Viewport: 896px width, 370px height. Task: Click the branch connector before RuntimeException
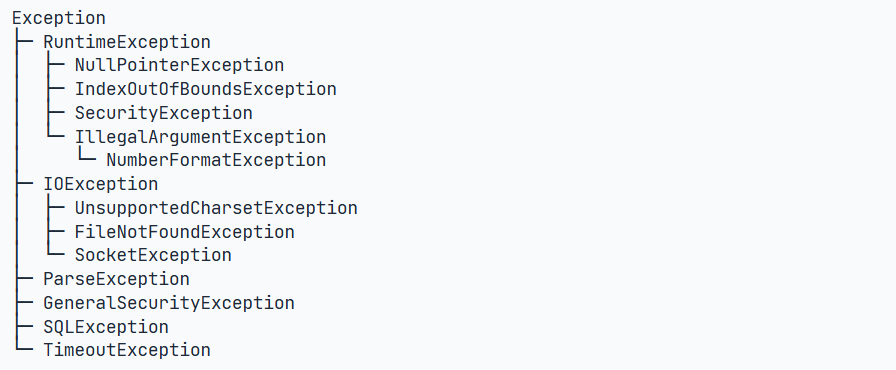[23, 42]
